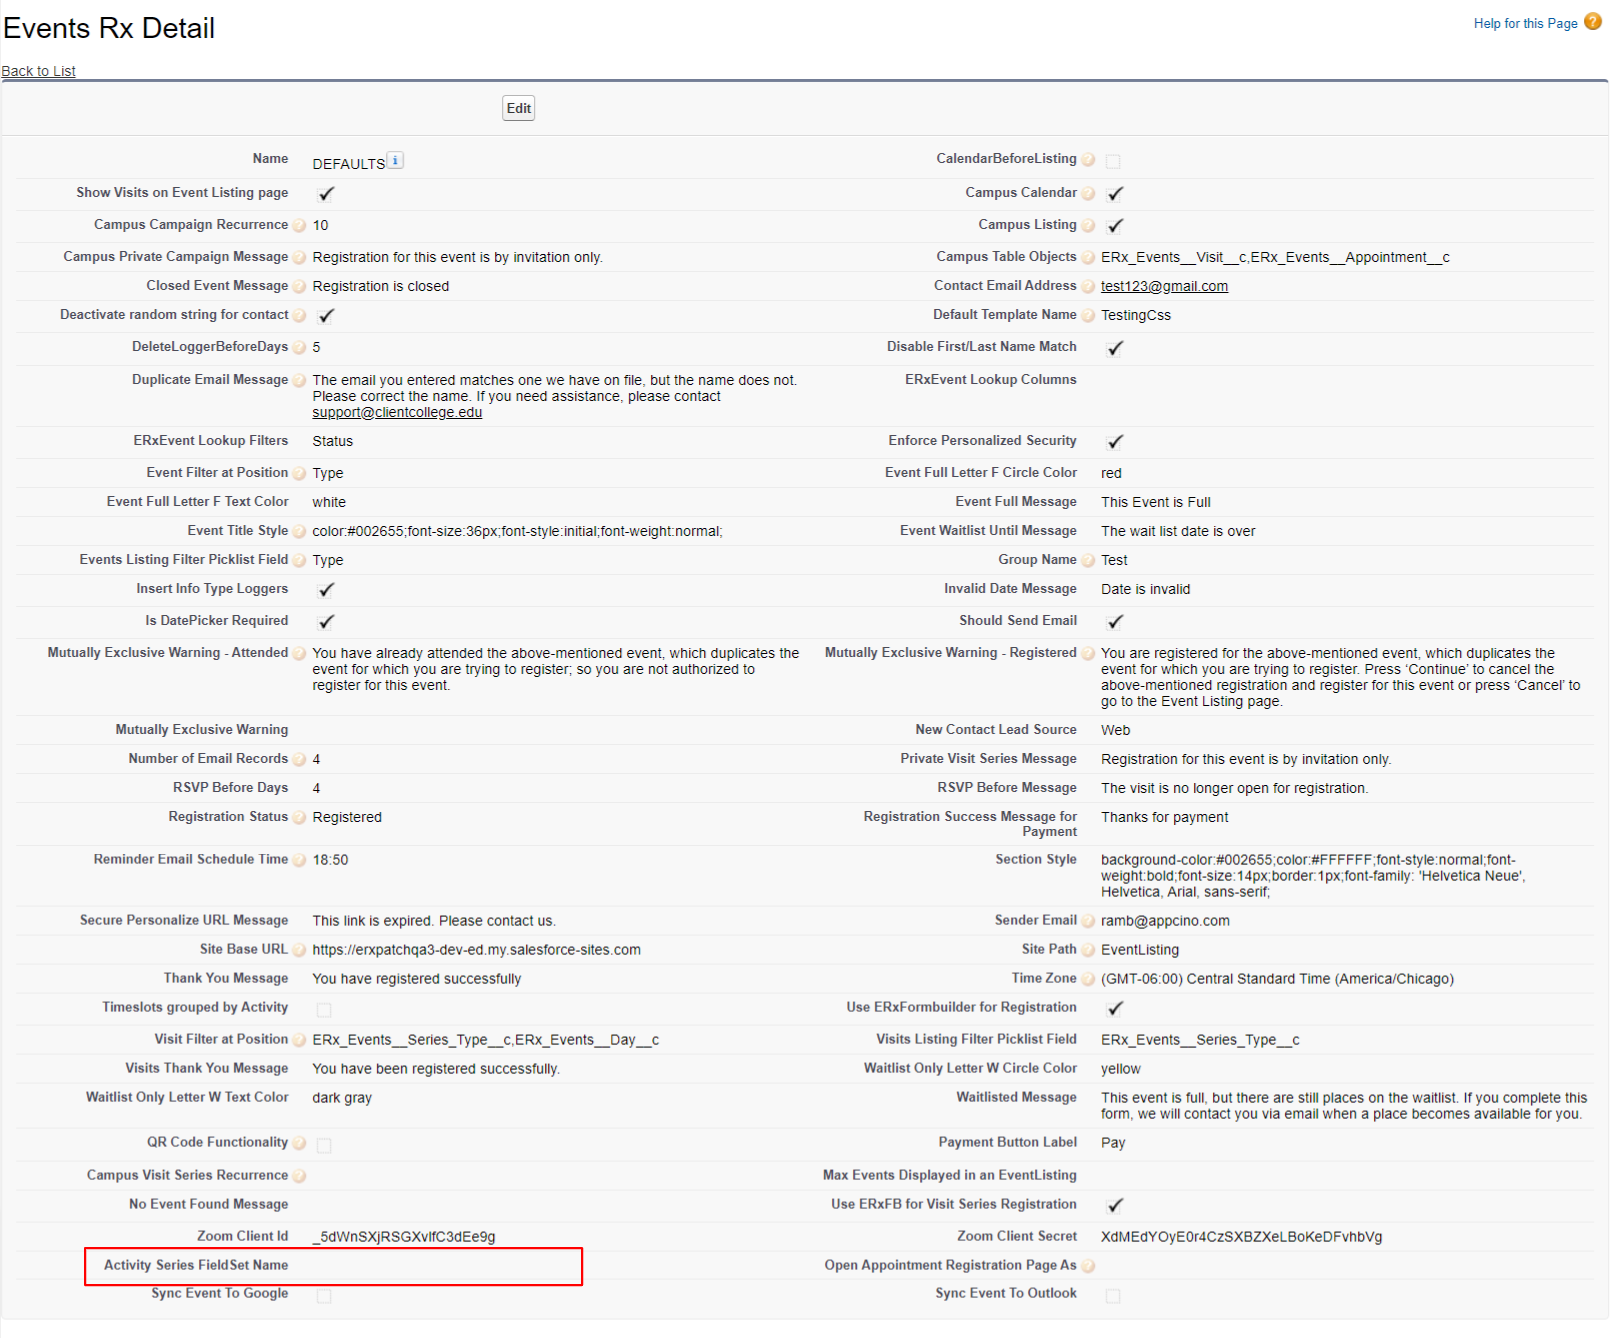Toggle the Sync Event To Google checkbox
This screenshot has width=1620, height=1338.
tap(324, 1296)
